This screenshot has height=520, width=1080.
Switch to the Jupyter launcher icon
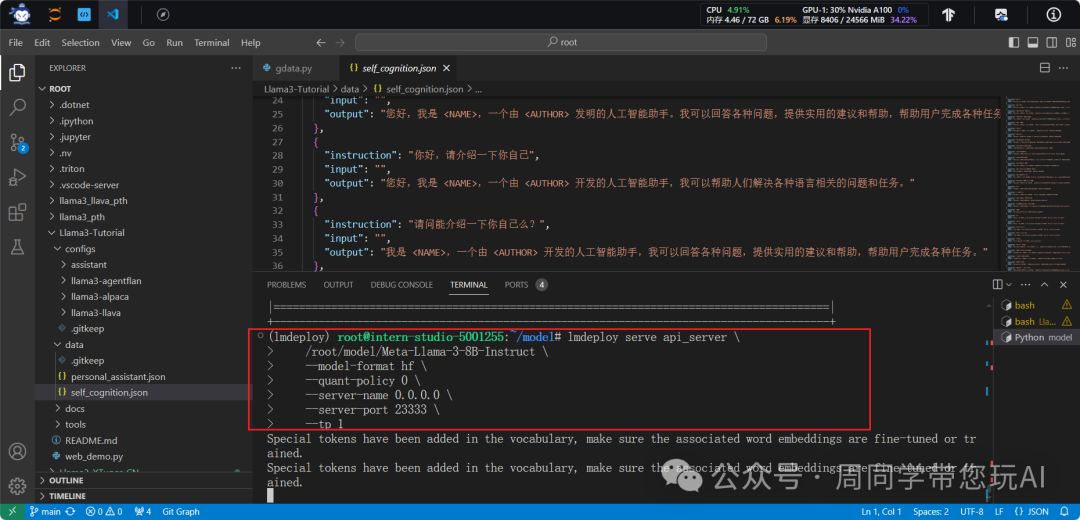coord(55,14)
